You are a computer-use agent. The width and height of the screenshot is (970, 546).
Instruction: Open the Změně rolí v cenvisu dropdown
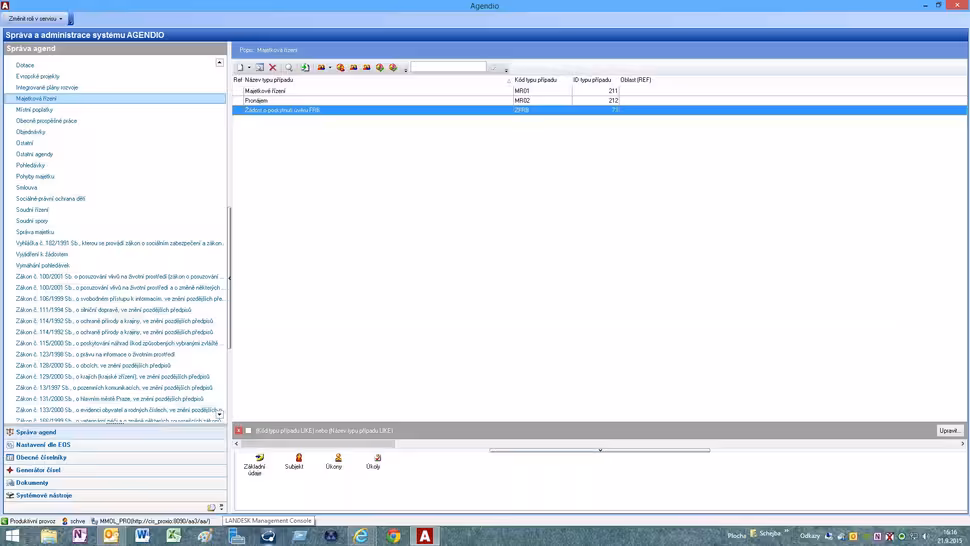pos(36,19)
